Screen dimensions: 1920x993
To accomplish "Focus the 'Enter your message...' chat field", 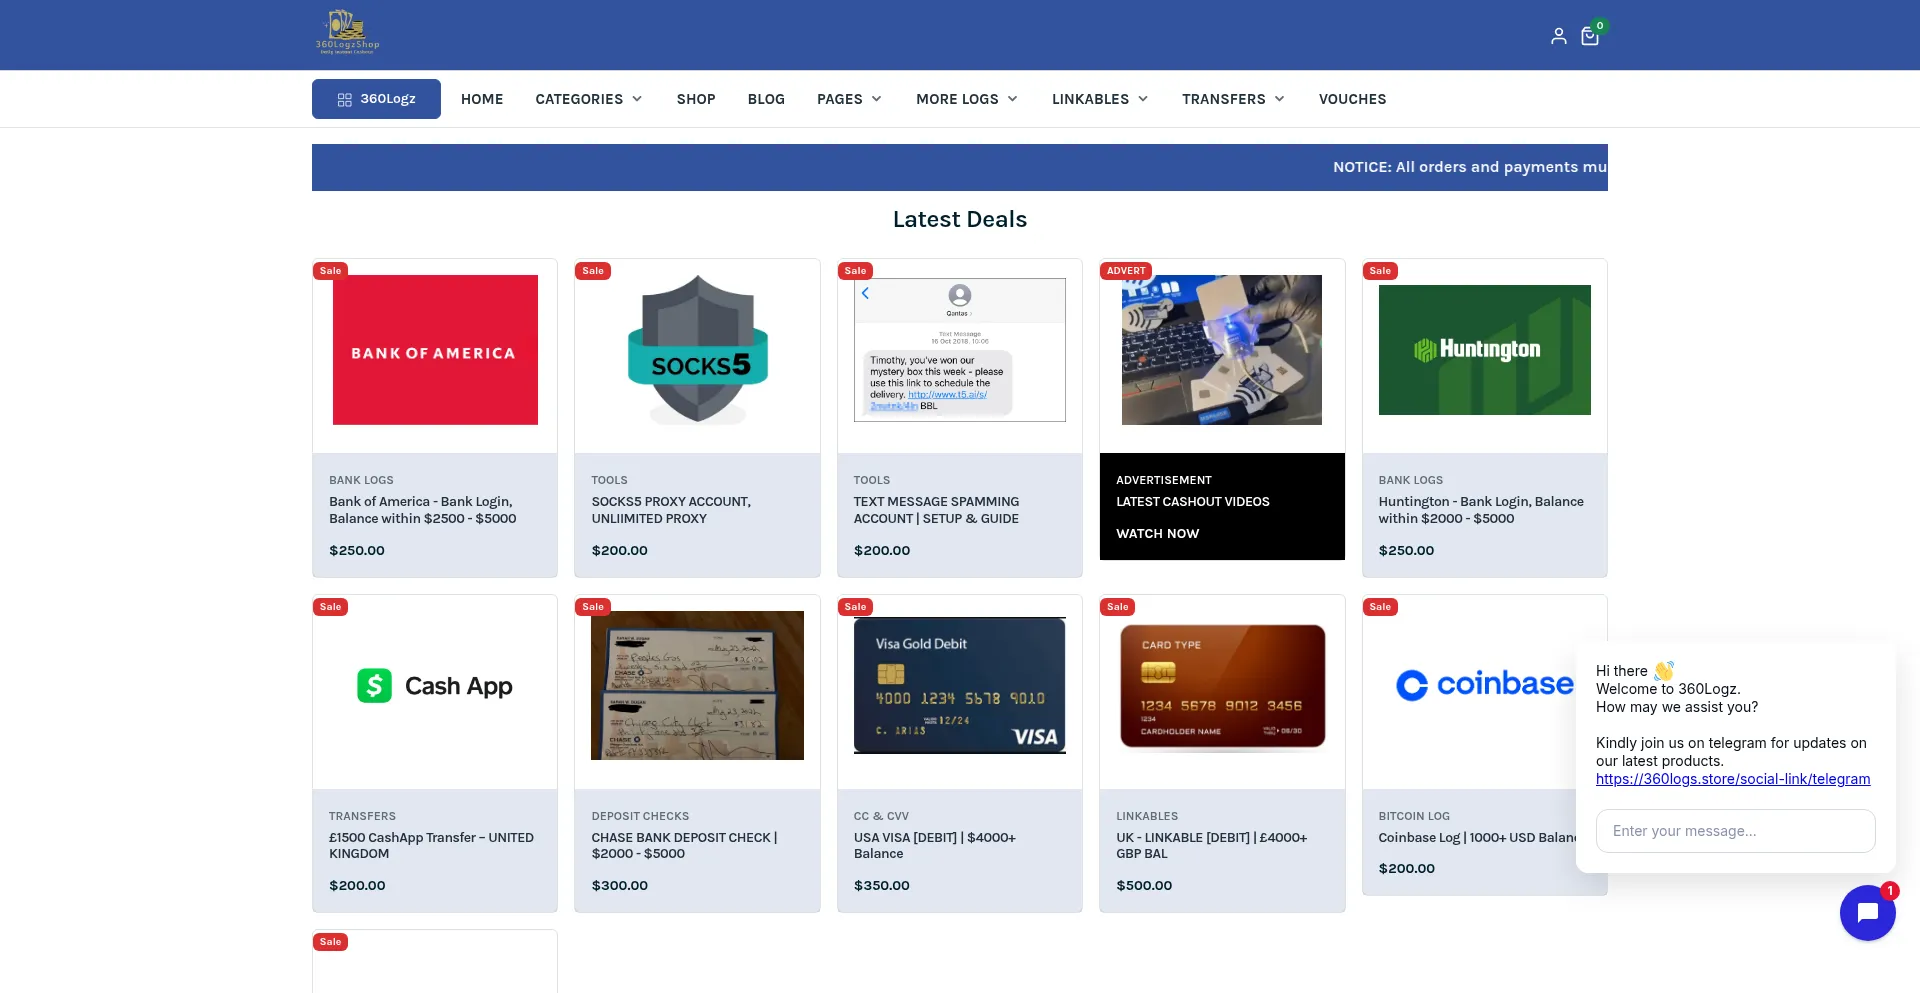I will tap(1736, 831).
